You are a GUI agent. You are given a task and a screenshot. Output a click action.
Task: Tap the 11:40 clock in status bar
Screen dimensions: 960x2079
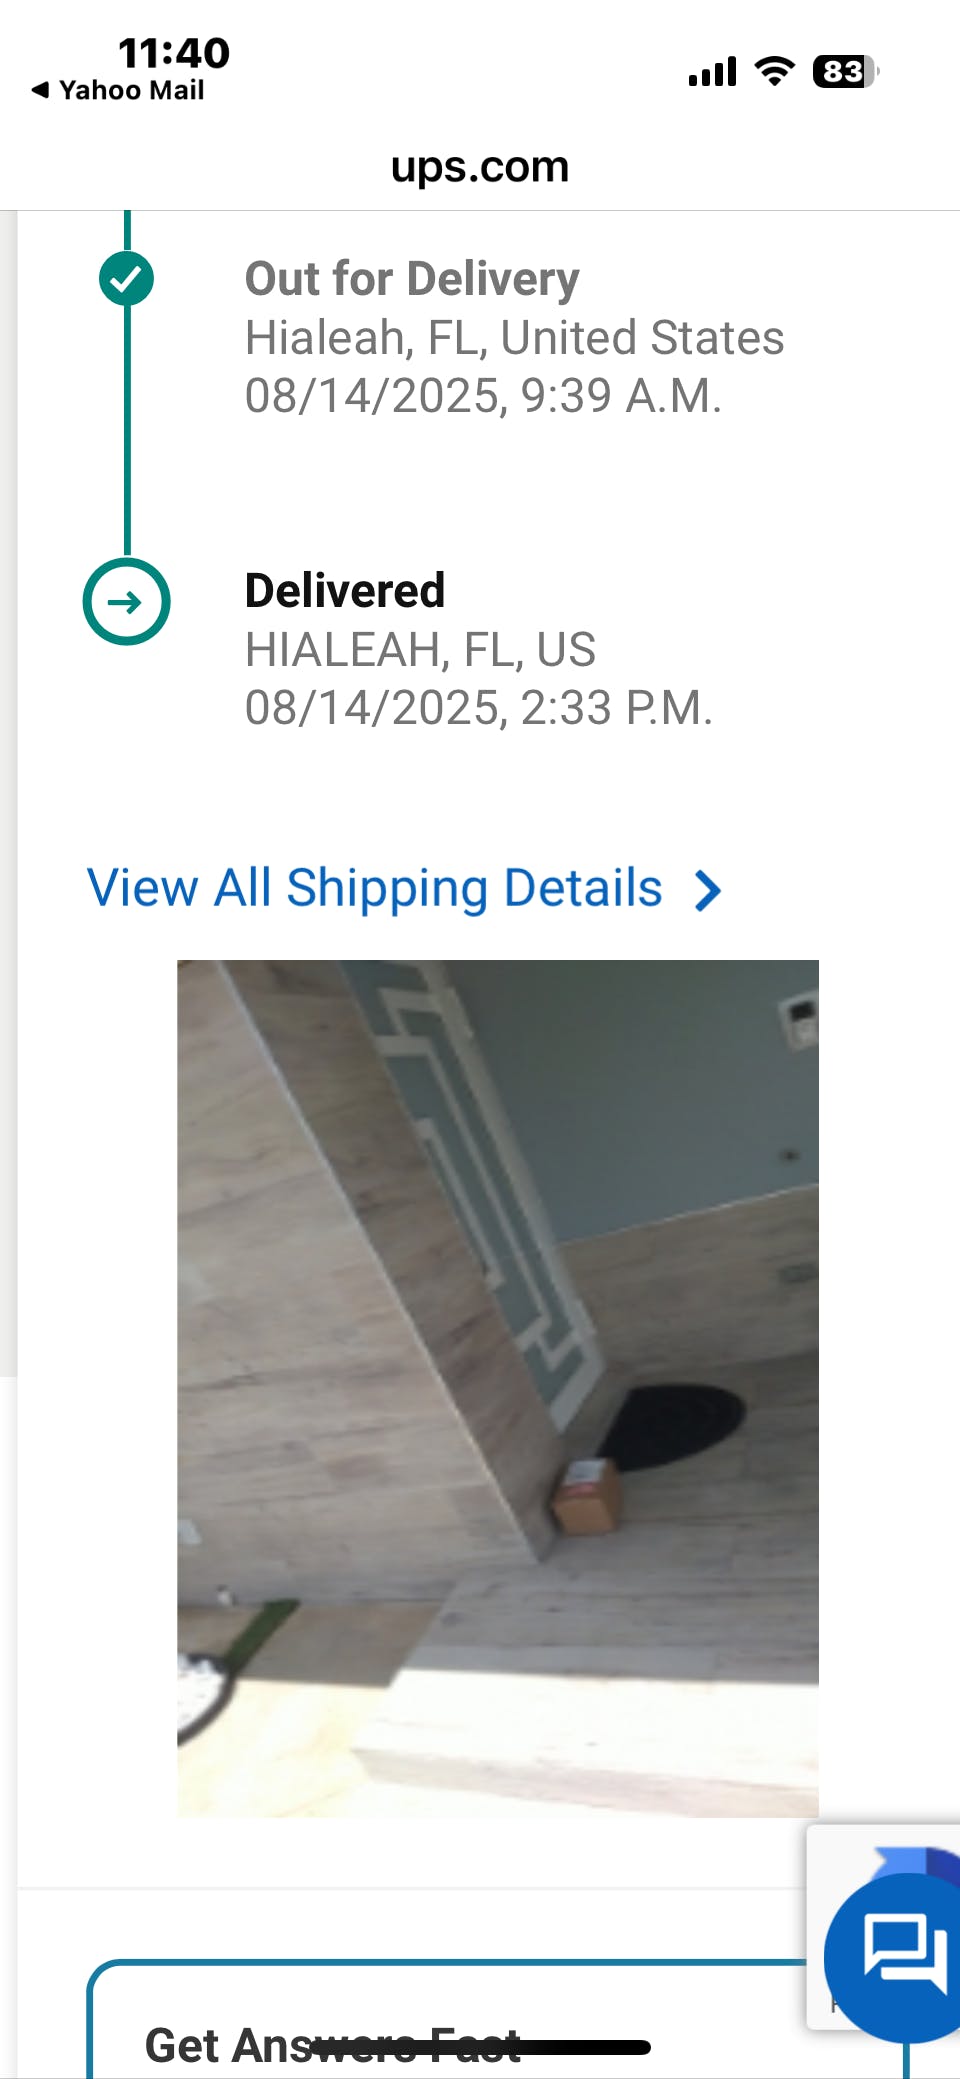click(174, 52)
